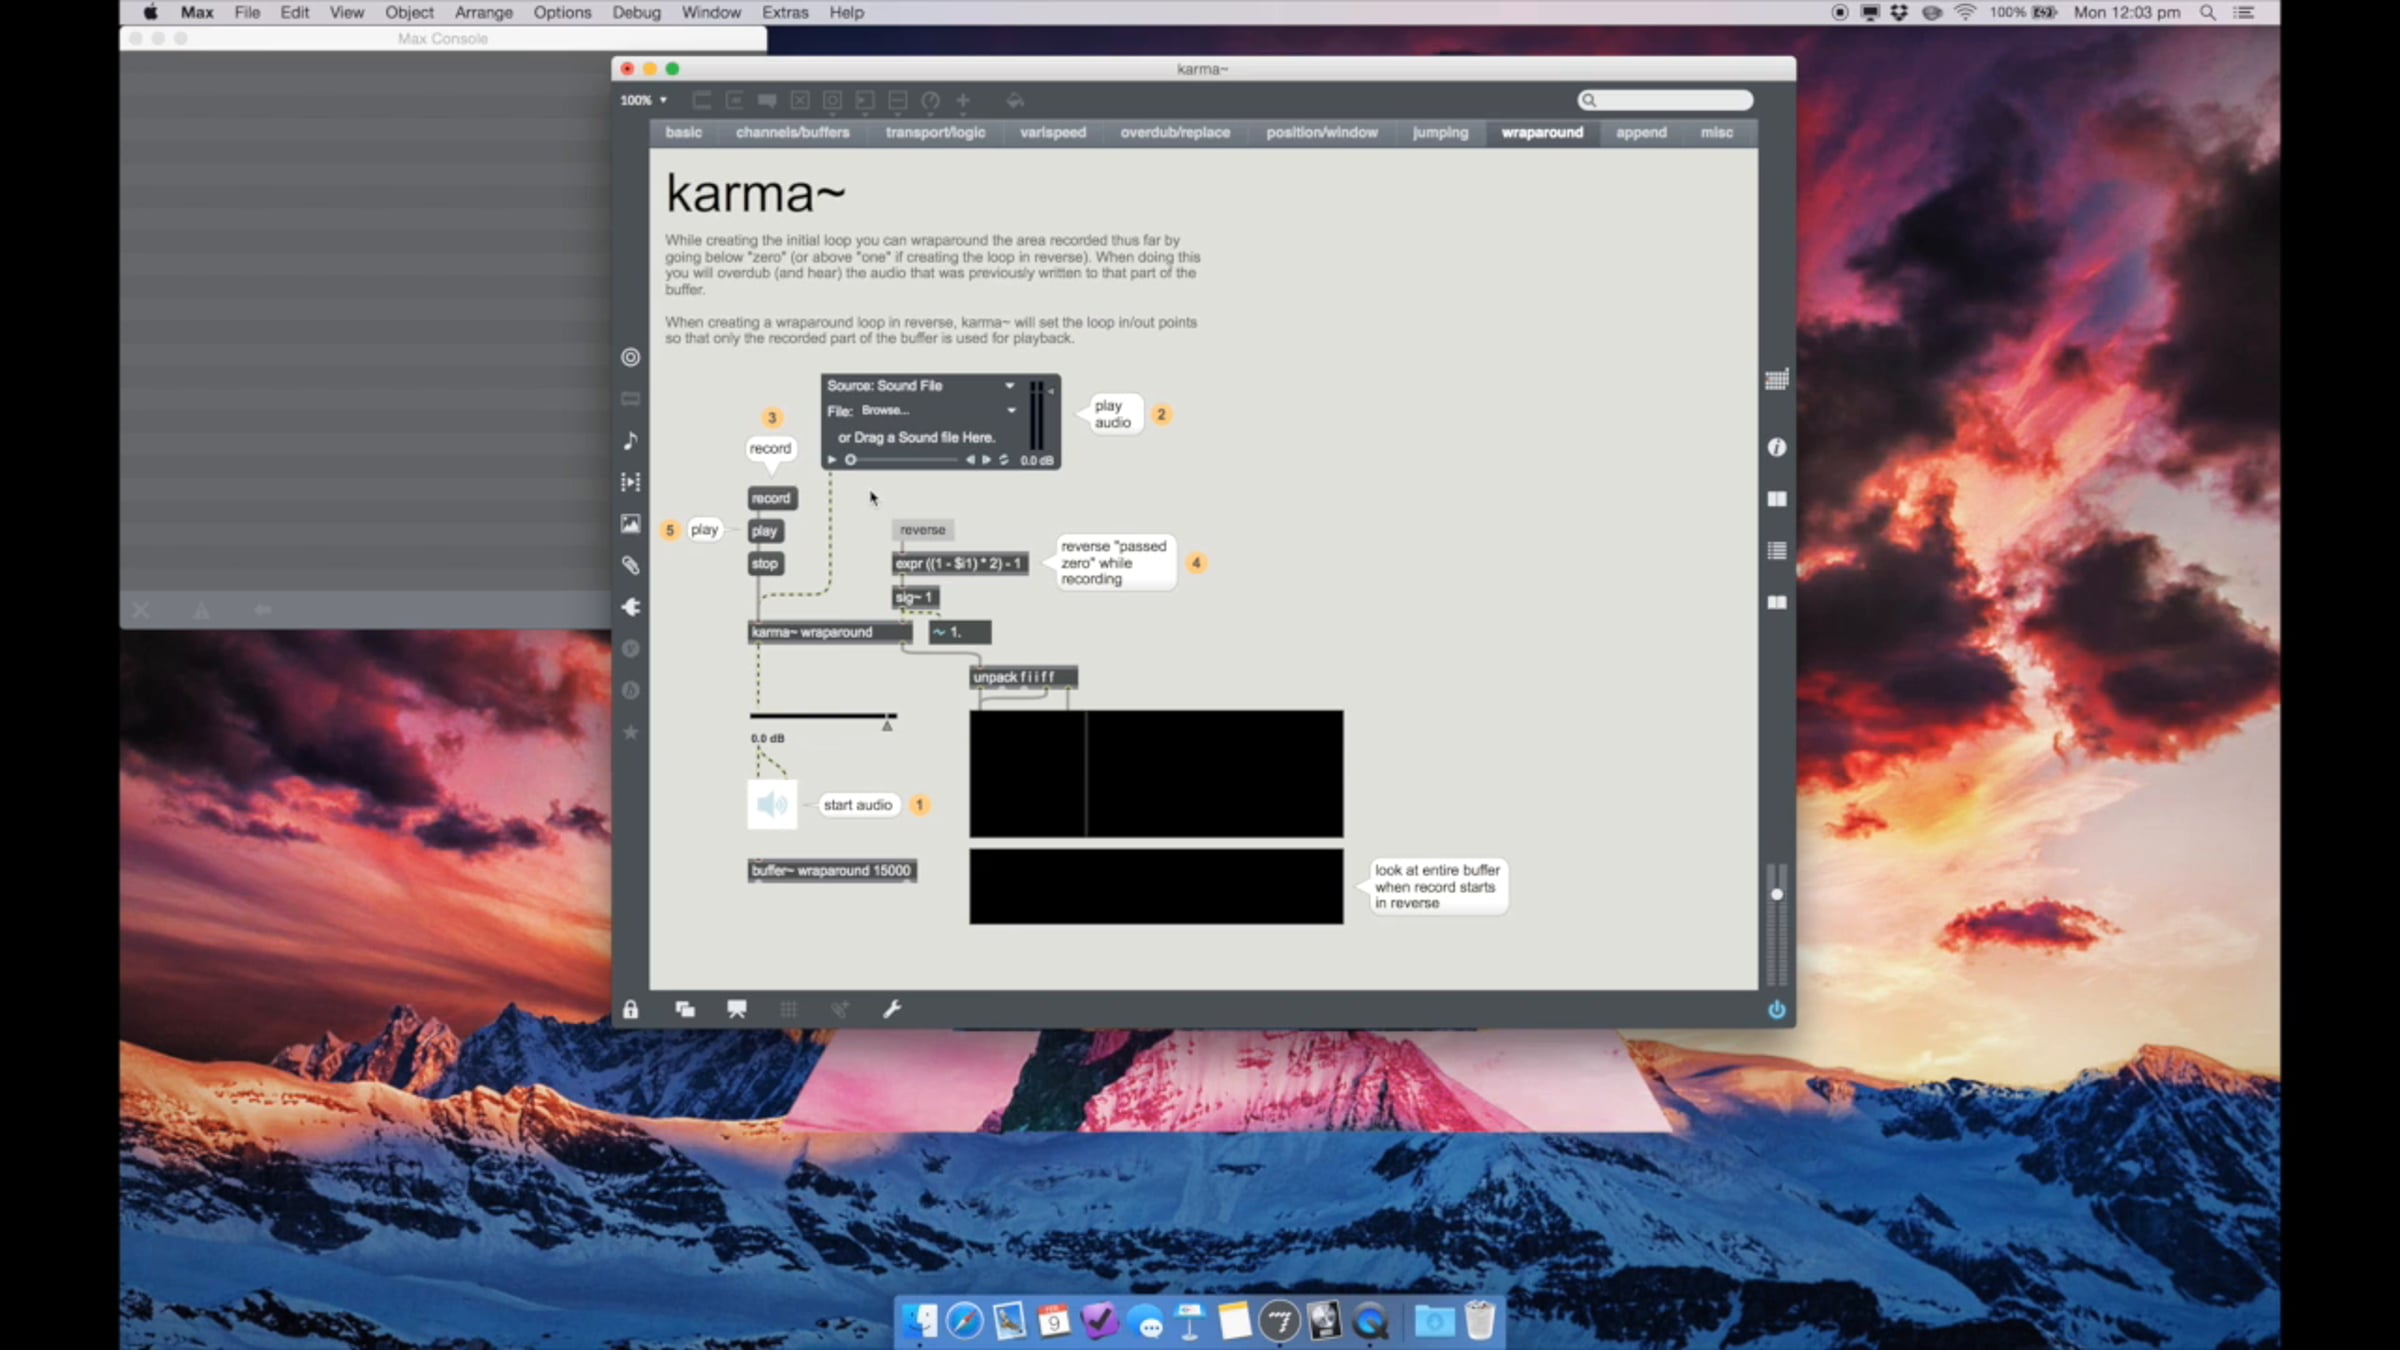Click the stop message box
The image size is (2400, 1350).
point(765,564)
